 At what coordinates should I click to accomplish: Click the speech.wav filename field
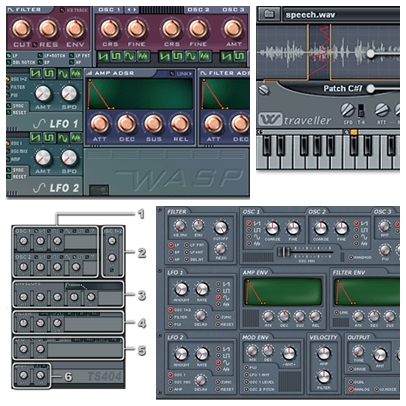(x=341, y=15)
